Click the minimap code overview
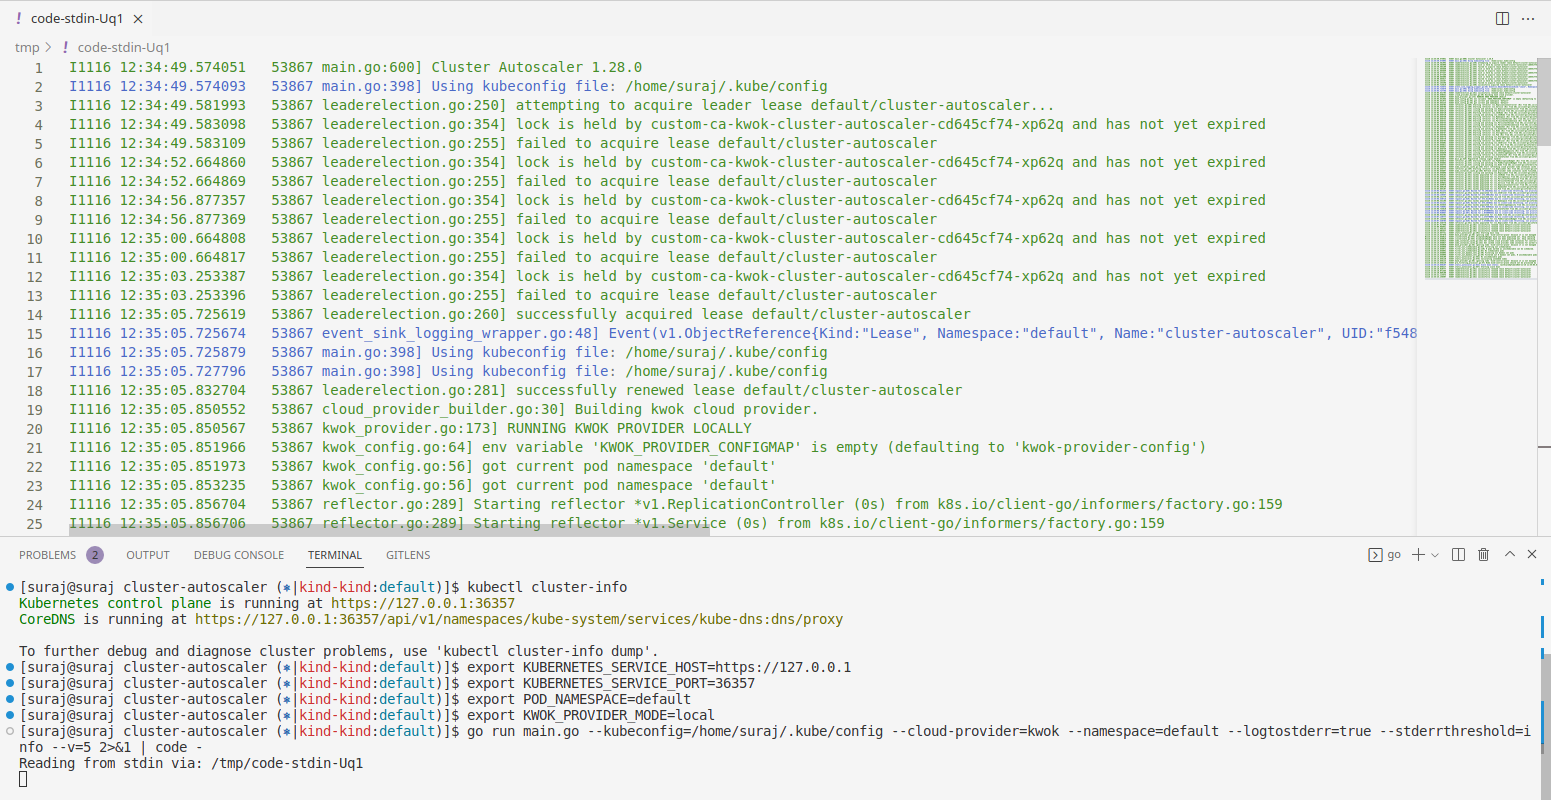Image resolution: width=1551 pixels, height=800 pixels. (1480, 168)
